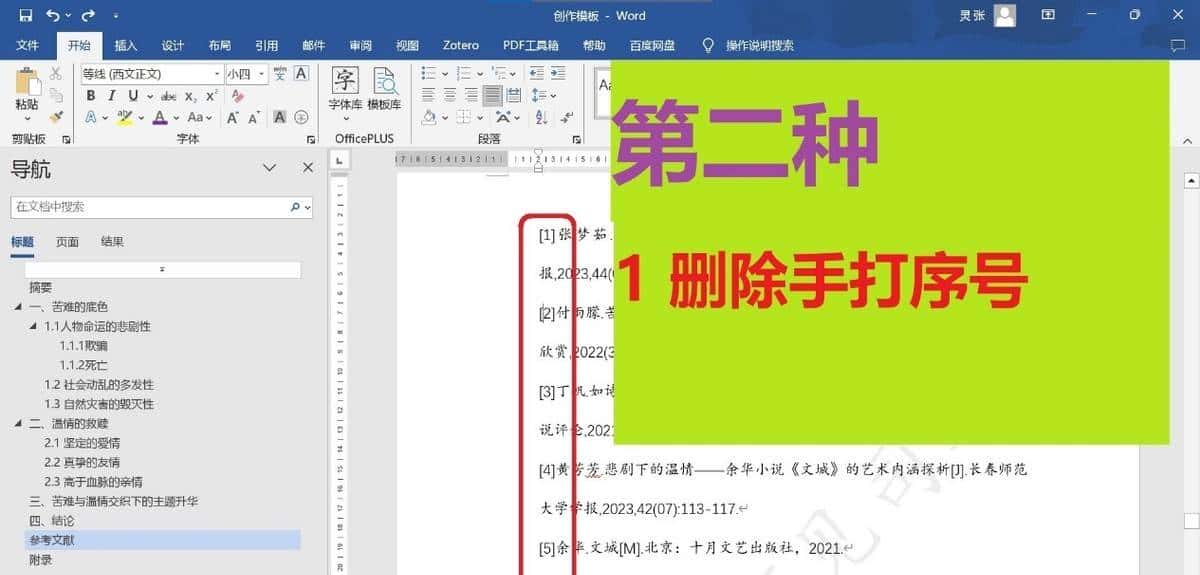1200x575 pixels.
Task: Open the font color dropdown arrow
Action: [176, 118]
